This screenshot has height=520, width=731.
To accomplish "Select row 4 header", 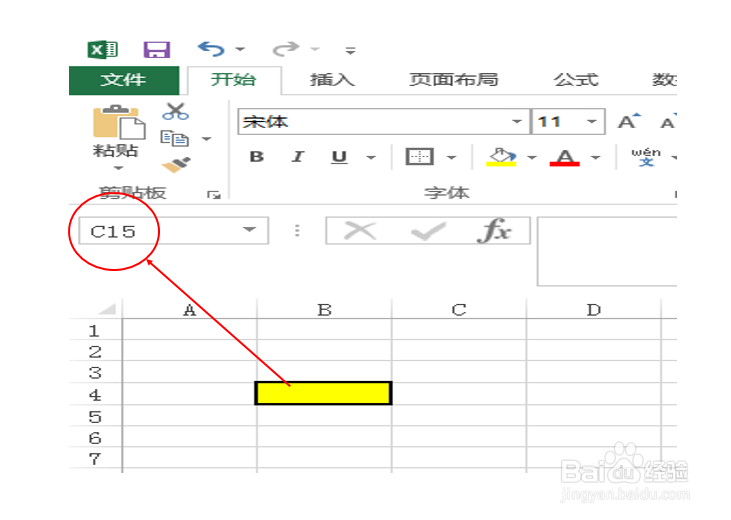I will click(95, 395).
